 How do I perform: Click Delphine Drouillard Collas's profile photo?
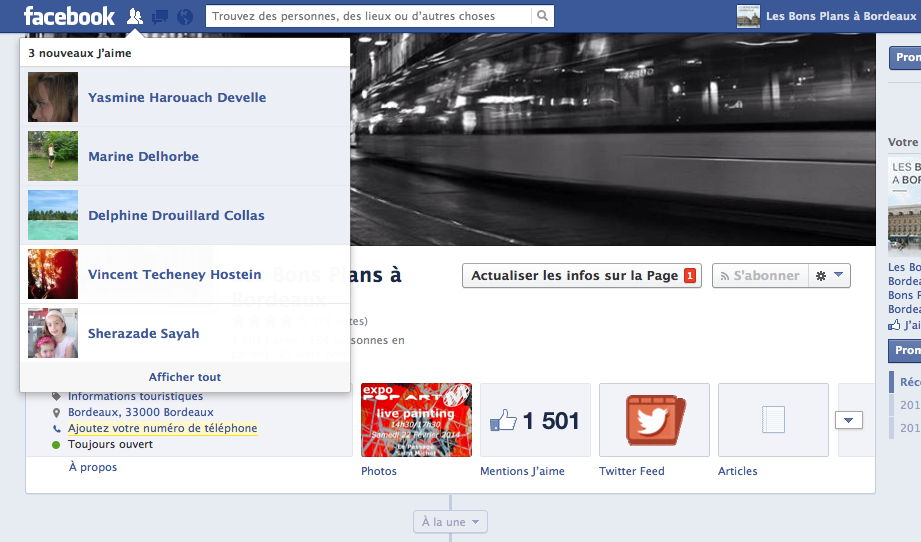(53, 215)
